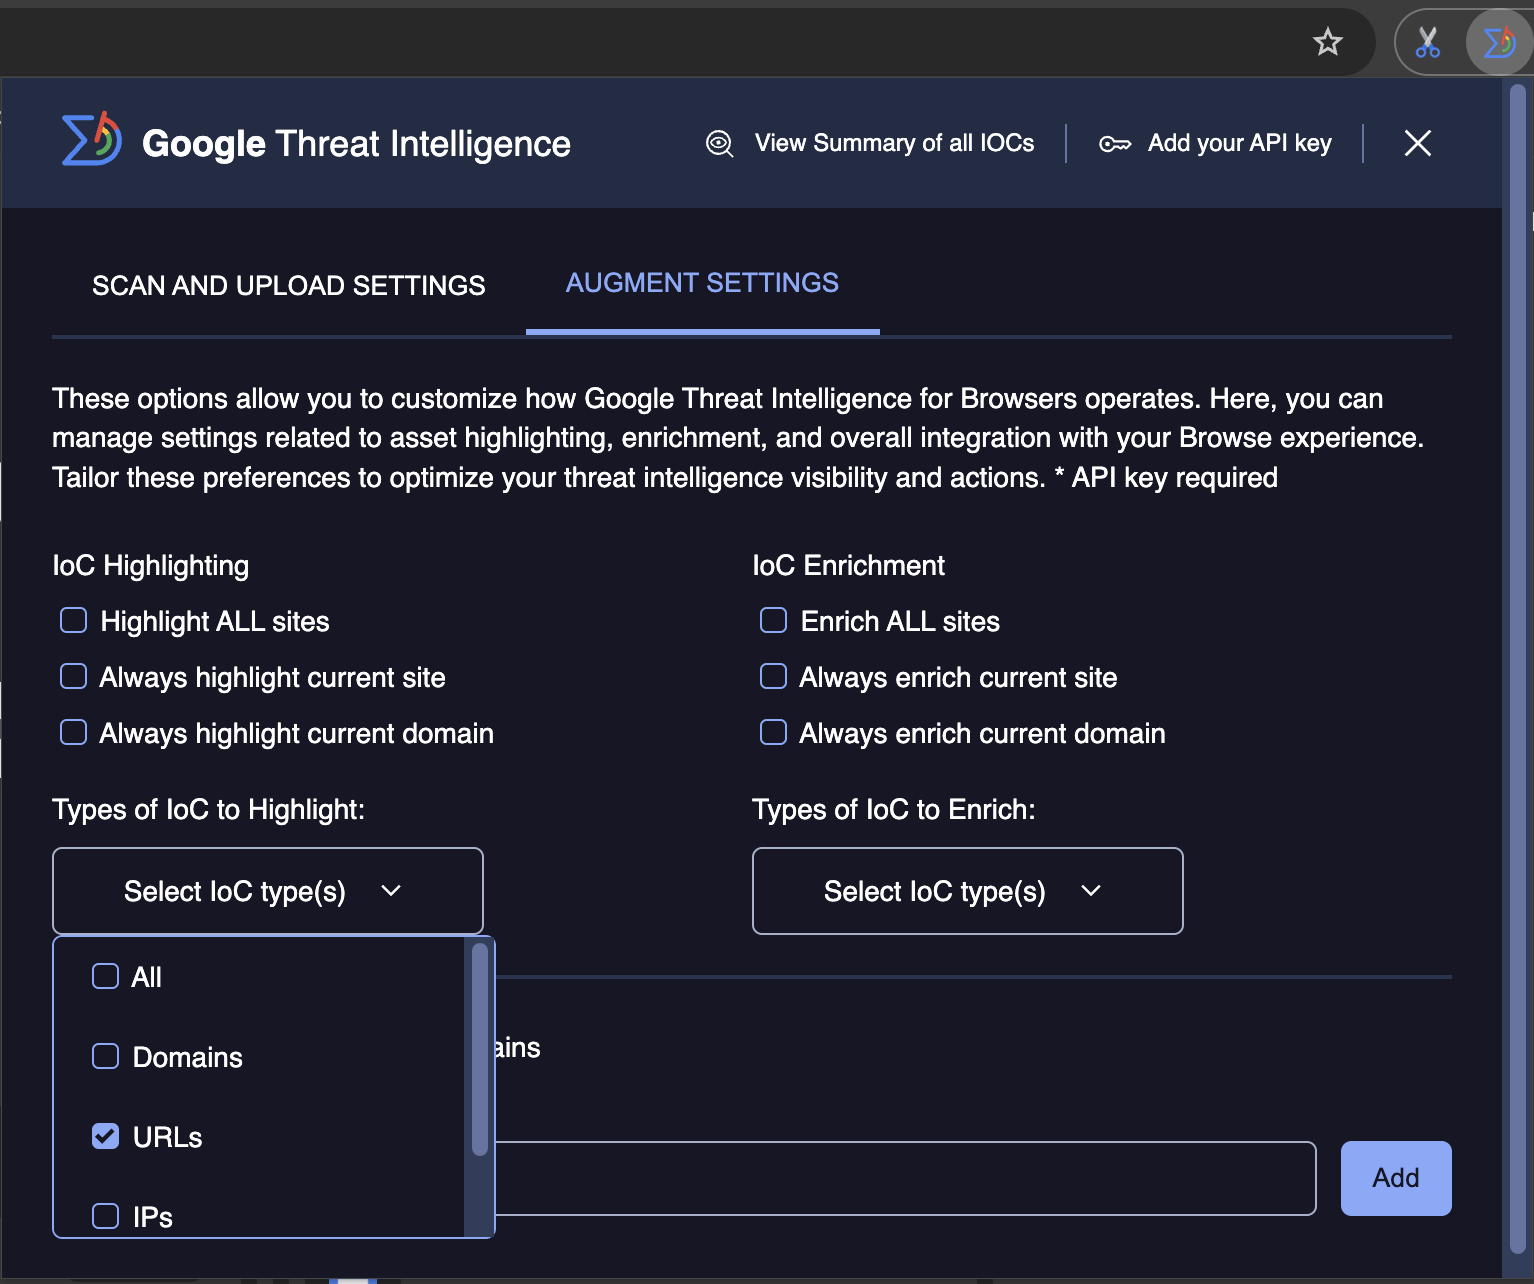Click the key icon beside Add your API key
This screenshot has width=1534, height=1284.
click(x=1115, y=144)
